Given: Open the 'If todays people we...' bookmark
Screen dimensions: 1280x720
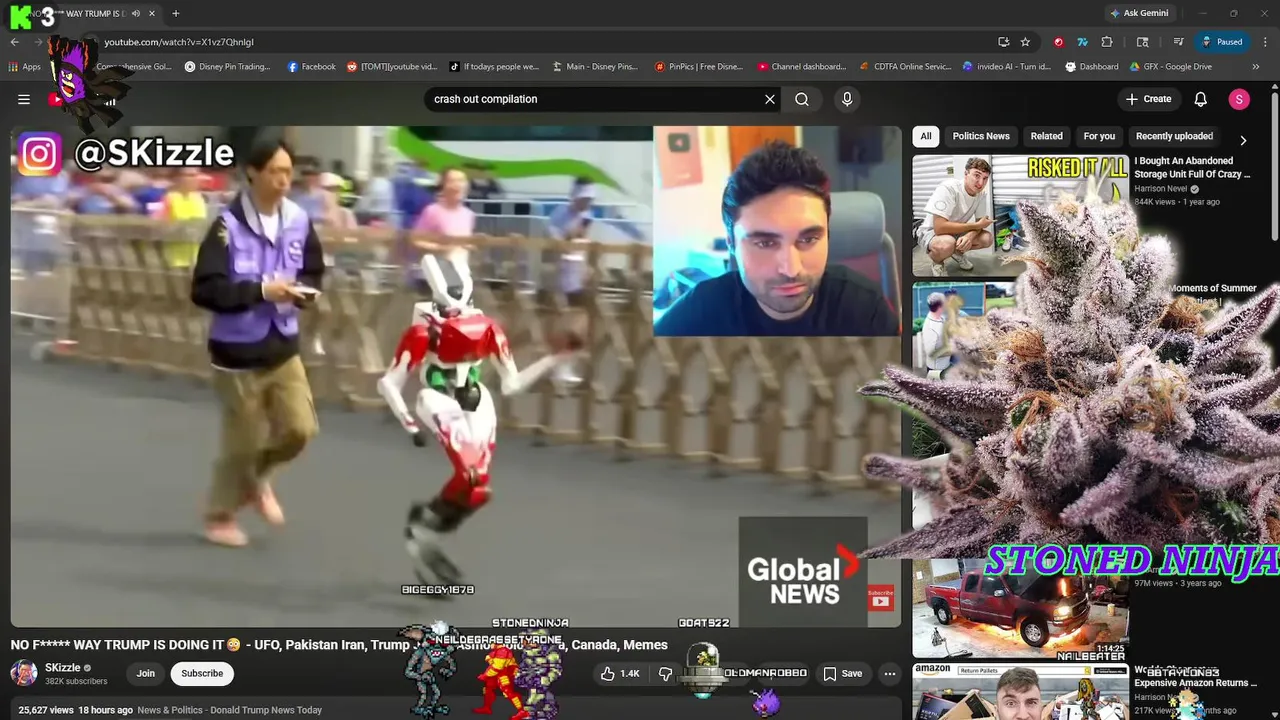Looking at the screenshot, I should (x=494, y=67).
